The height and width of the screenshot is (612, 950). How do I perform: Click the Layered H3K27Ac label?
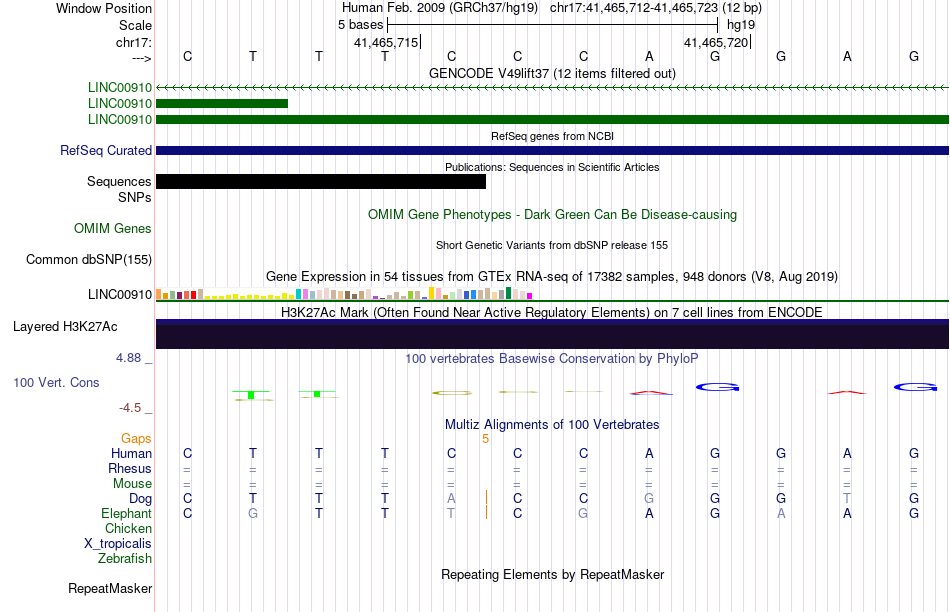point(65,327)
